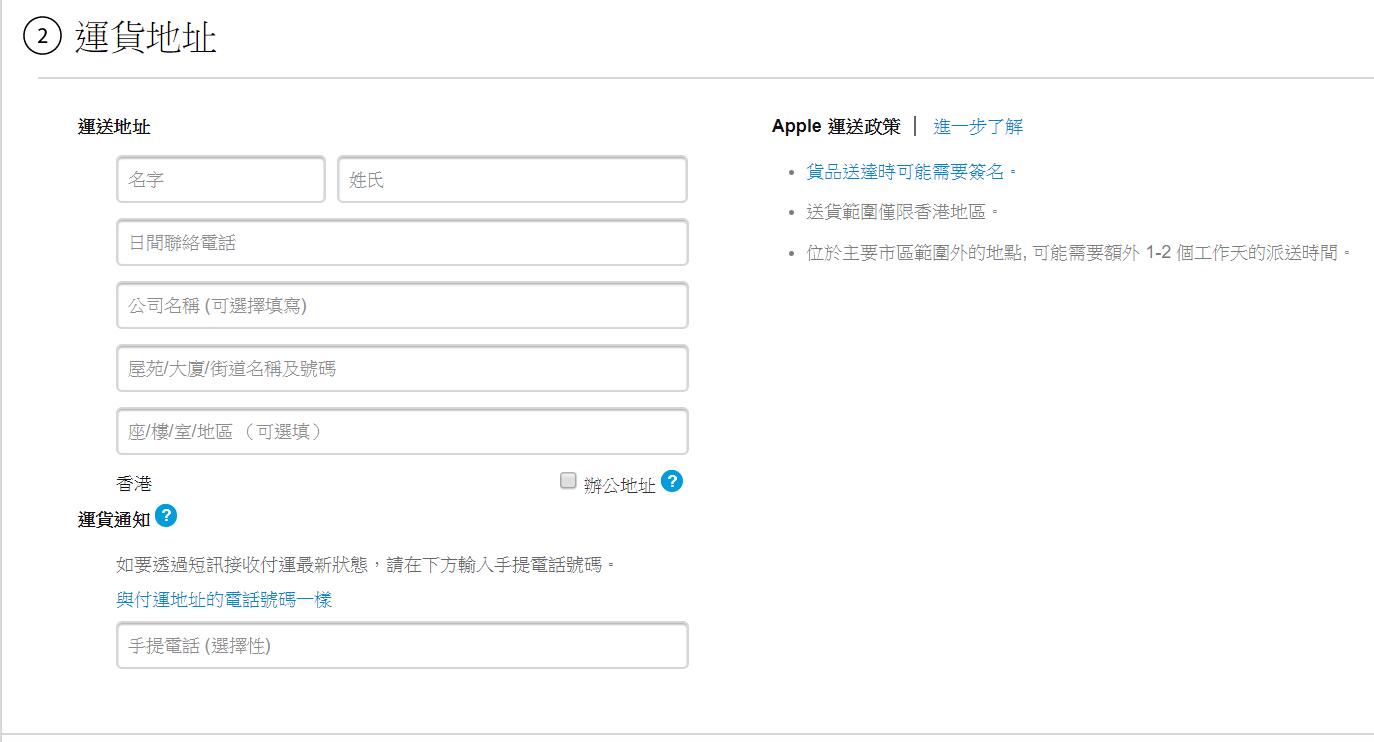Click the 屋苑/大廈/街道名稱及號碼 address field
Screen dimensions: 1374x742
400,368
